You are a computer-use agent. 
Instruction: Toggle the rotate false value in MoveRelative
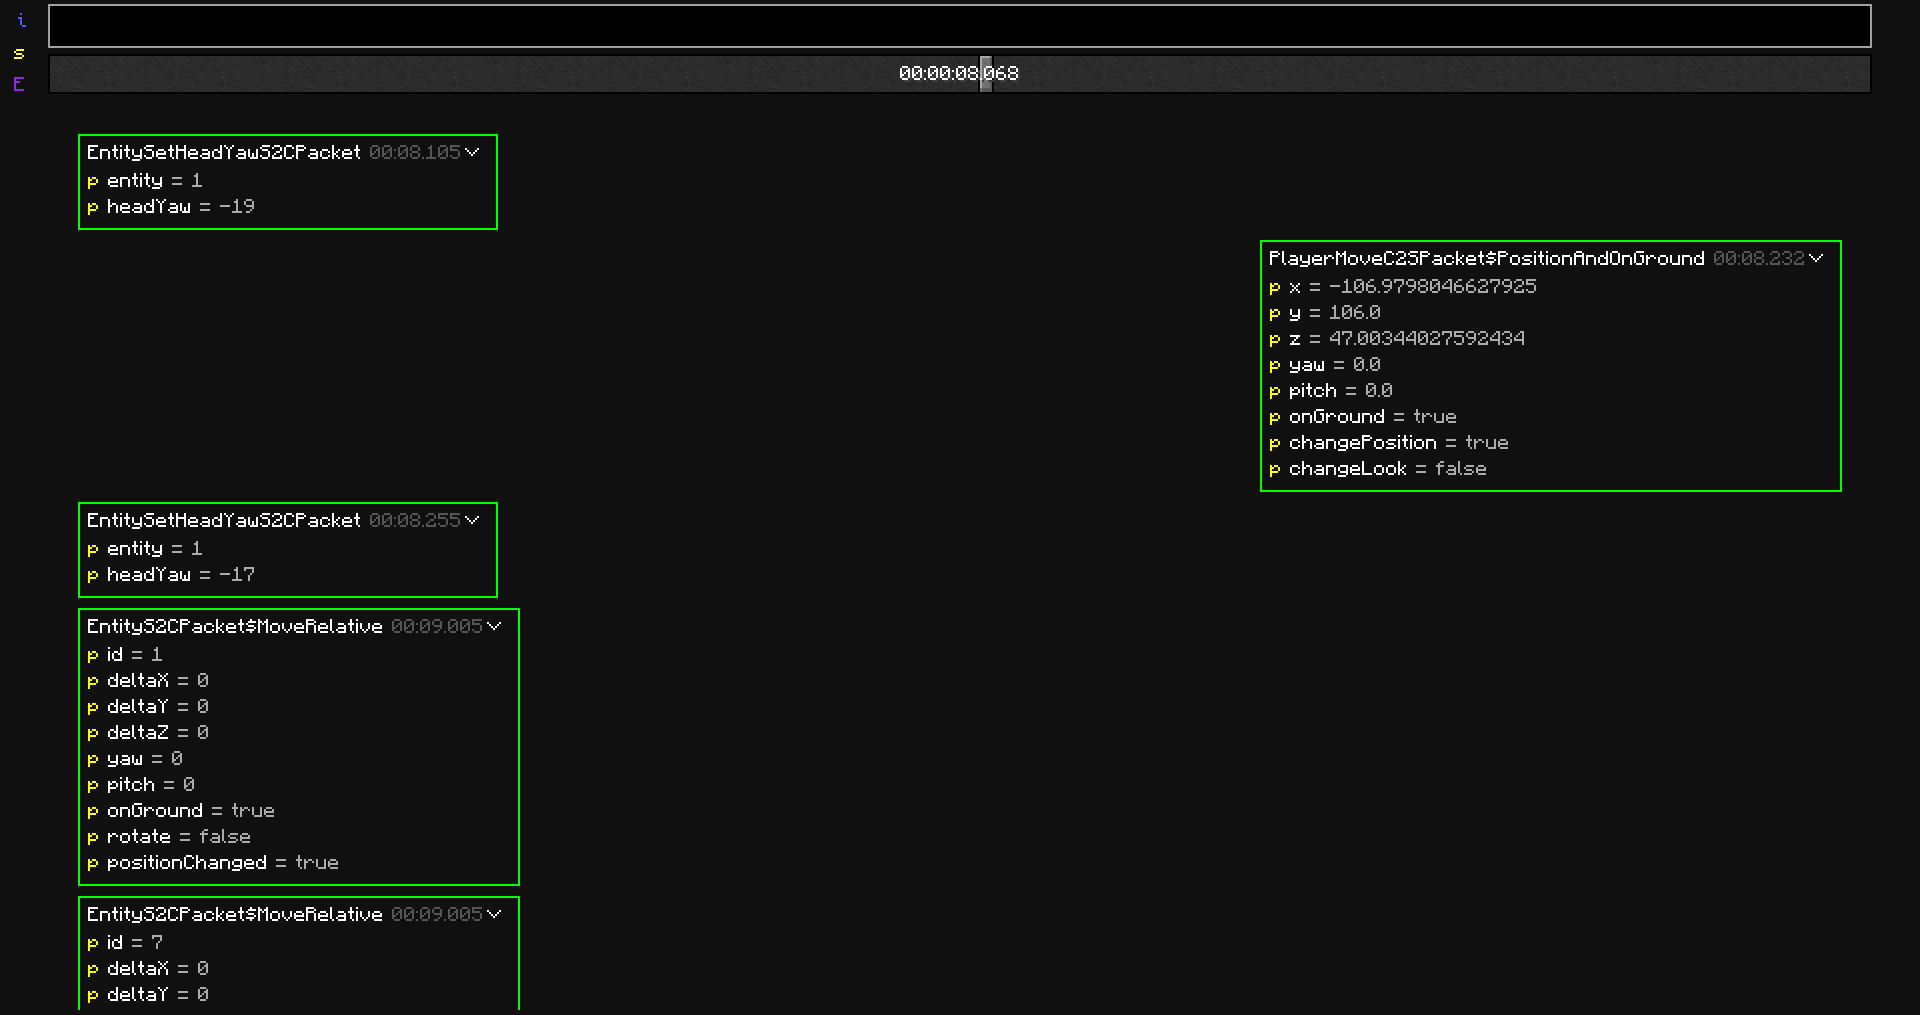224,837
